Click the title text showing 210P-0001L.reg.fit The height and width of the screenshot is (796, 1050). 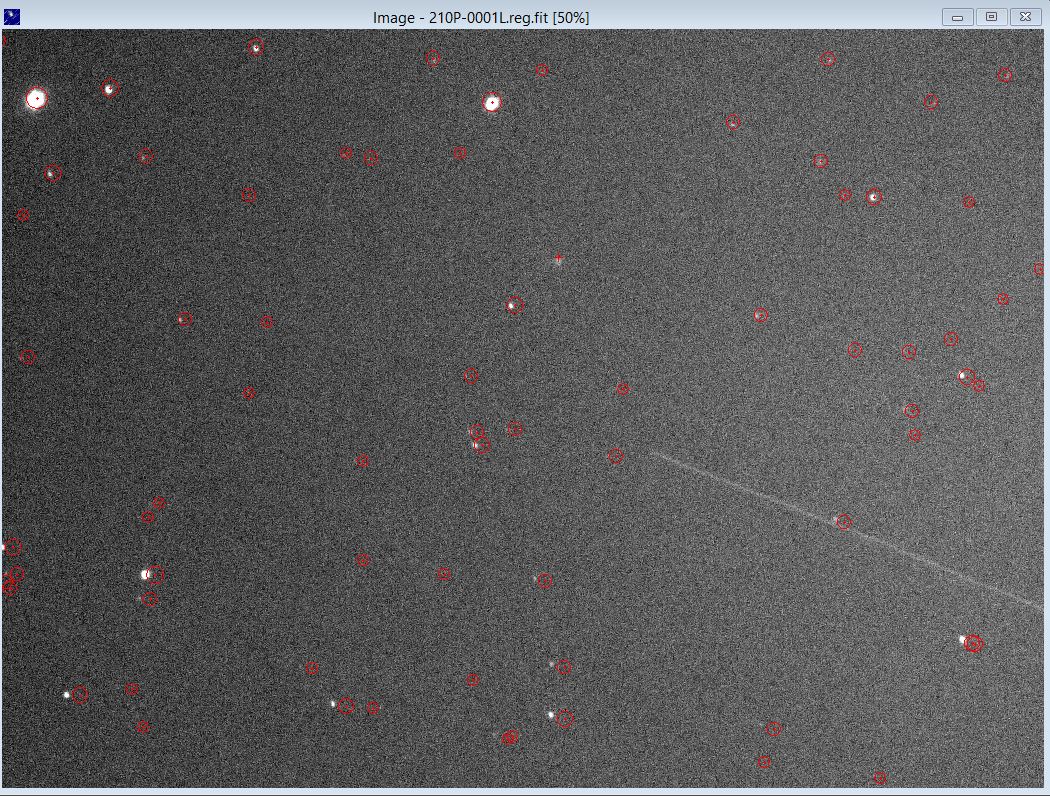click(x=480, y=16)
